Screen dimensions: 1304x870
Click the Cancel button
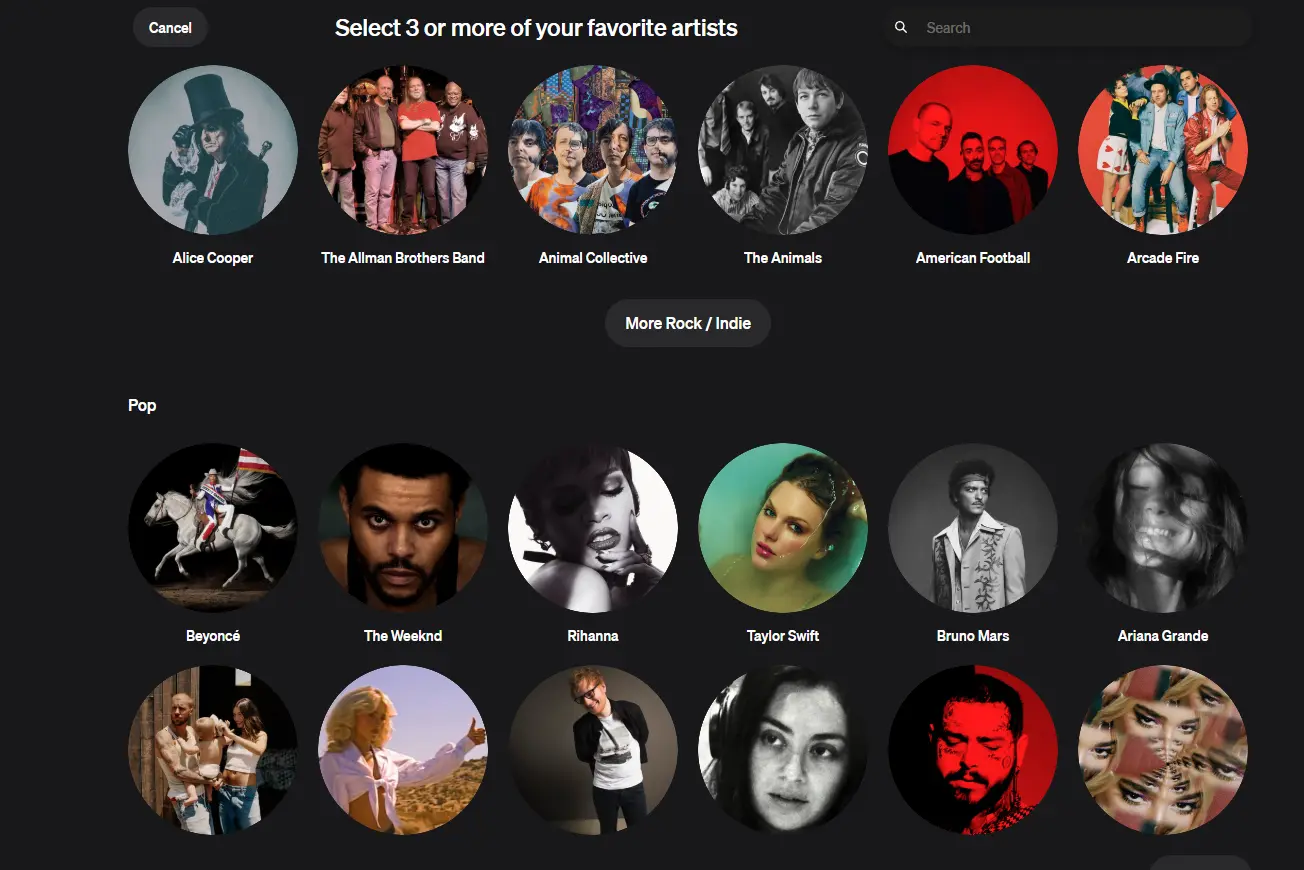(170, 28)
